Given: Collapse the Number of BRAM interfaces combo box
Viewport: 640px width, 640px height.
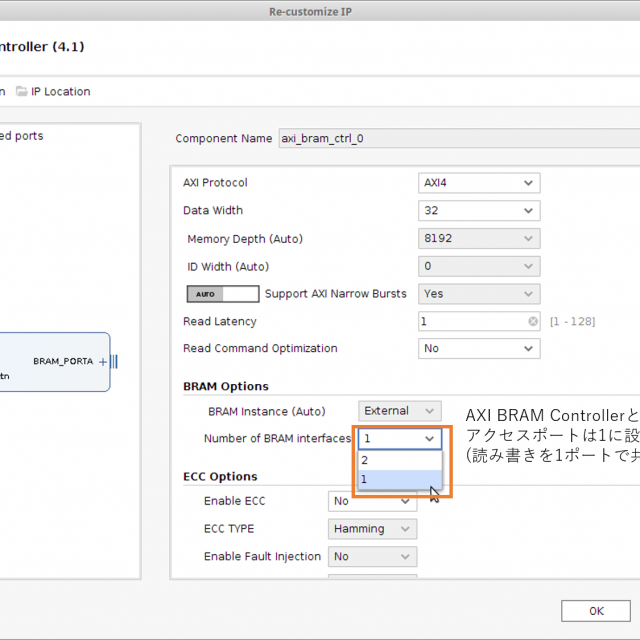Looking at the screenshot, I should point(430,439).
